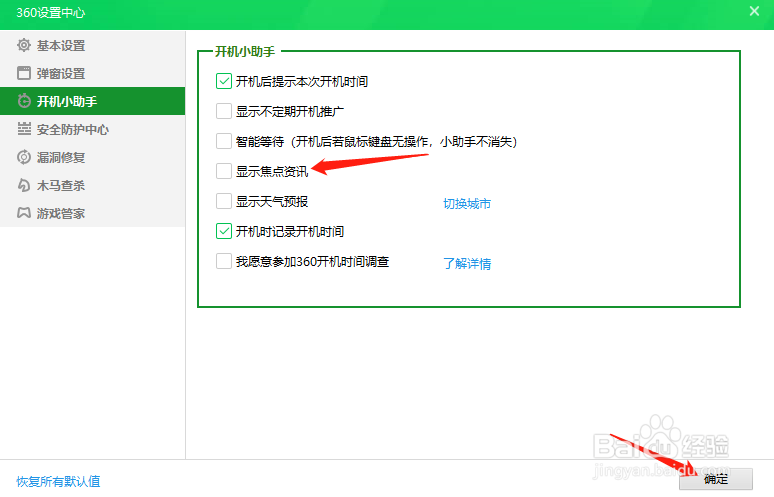Screen dimensions: 774x497
Task: Click the trojan scan icon beside 木马查杀
Action: [x=24, y=185]
